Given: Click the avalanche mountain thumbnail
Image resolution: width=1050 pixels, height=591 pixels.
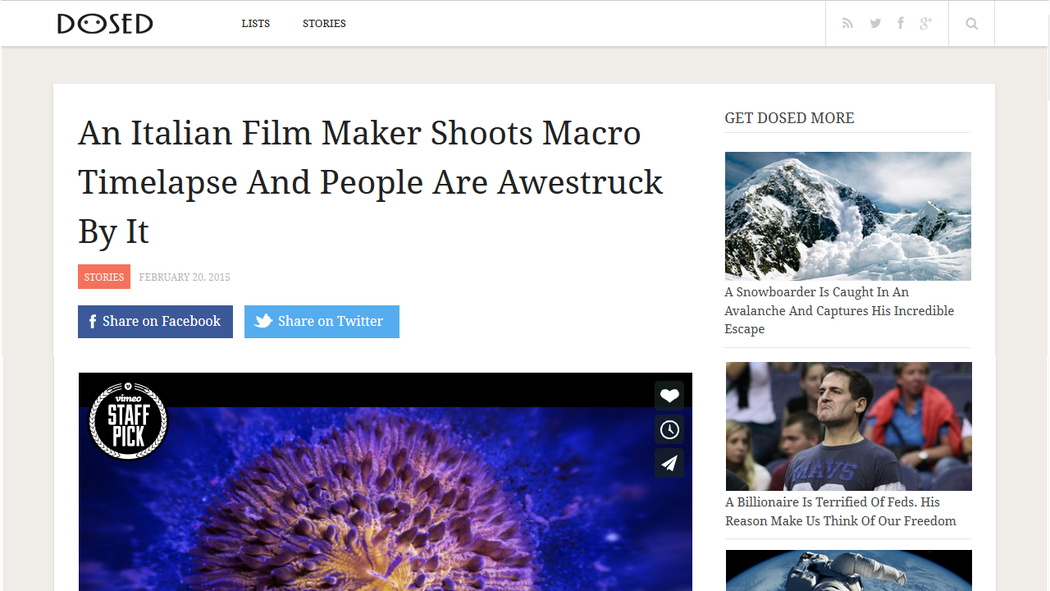Looking at the screenshot, I should 847,216.
